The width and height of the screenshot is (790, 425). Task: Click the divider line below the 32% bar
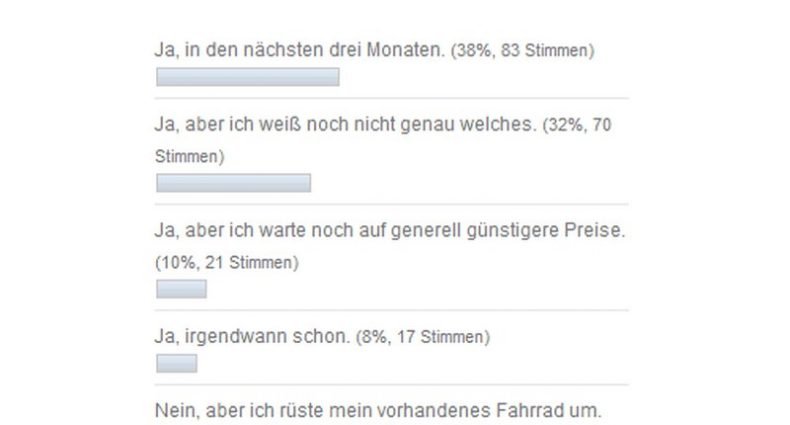(x=390, y=205)
